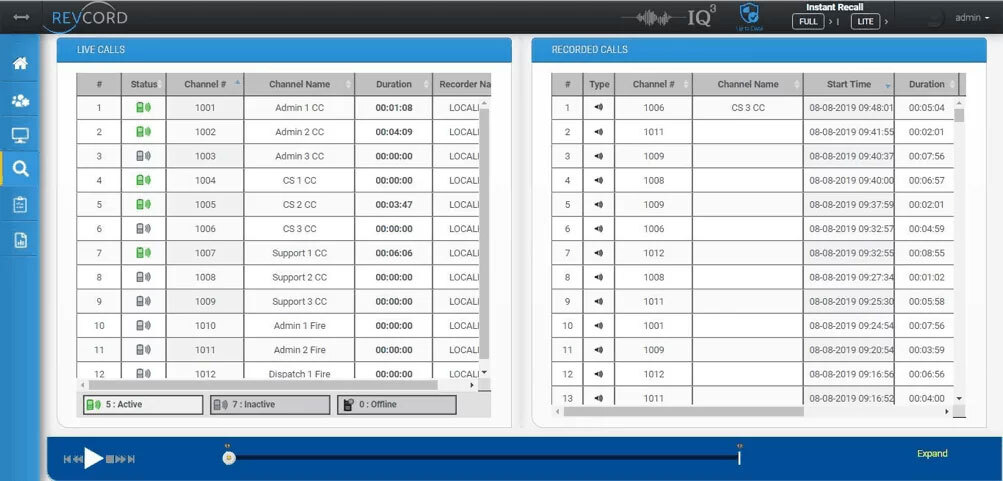1003x481 pixels.
Task: Click Instant Recall FULL button
Action: click(x=808, y=21)
